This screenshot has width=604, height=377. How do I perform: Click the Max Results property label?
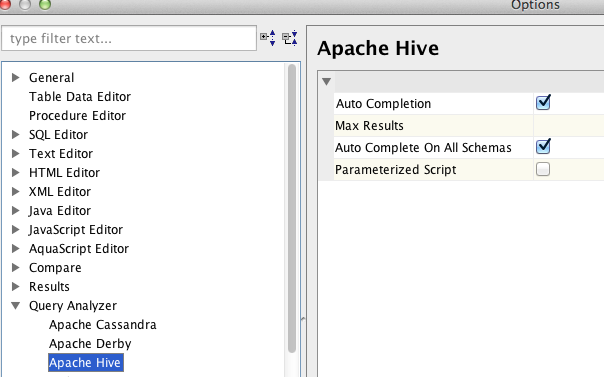[x=369, y=126]
